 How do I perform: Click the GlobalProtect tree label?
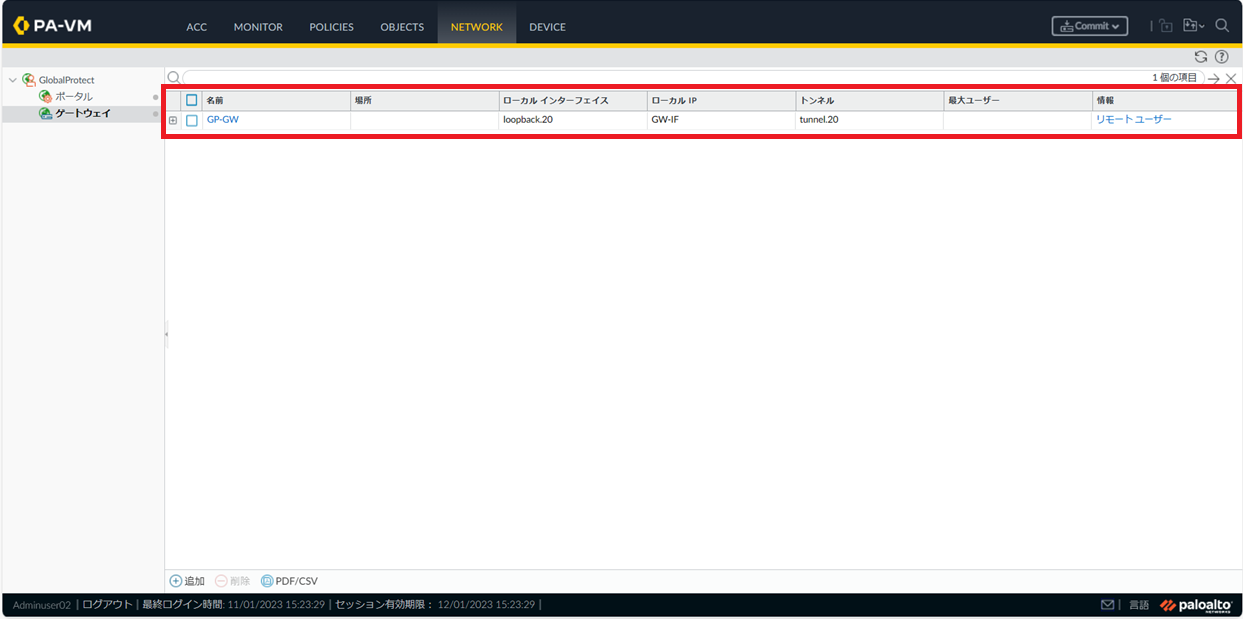[67, 79]
